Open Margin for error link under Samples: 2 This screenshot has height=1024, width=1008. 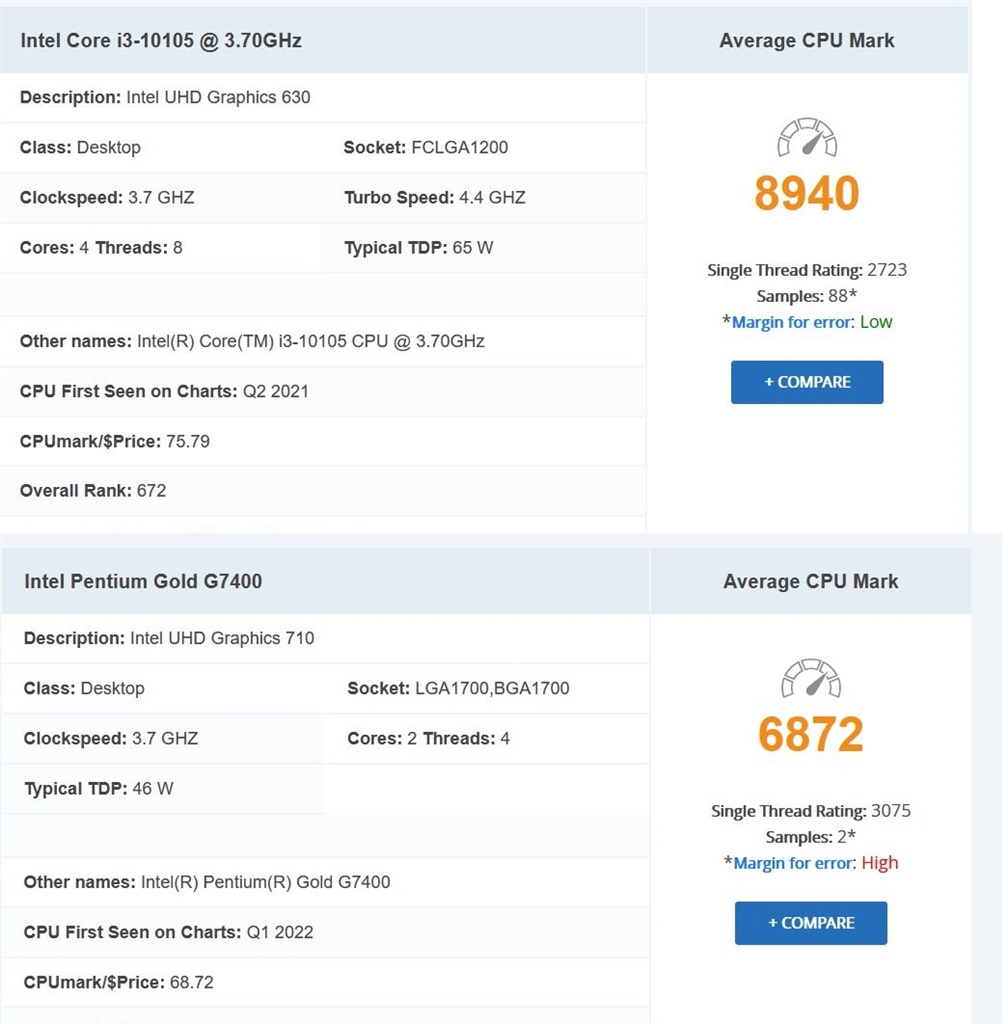(x=794, y=863)
